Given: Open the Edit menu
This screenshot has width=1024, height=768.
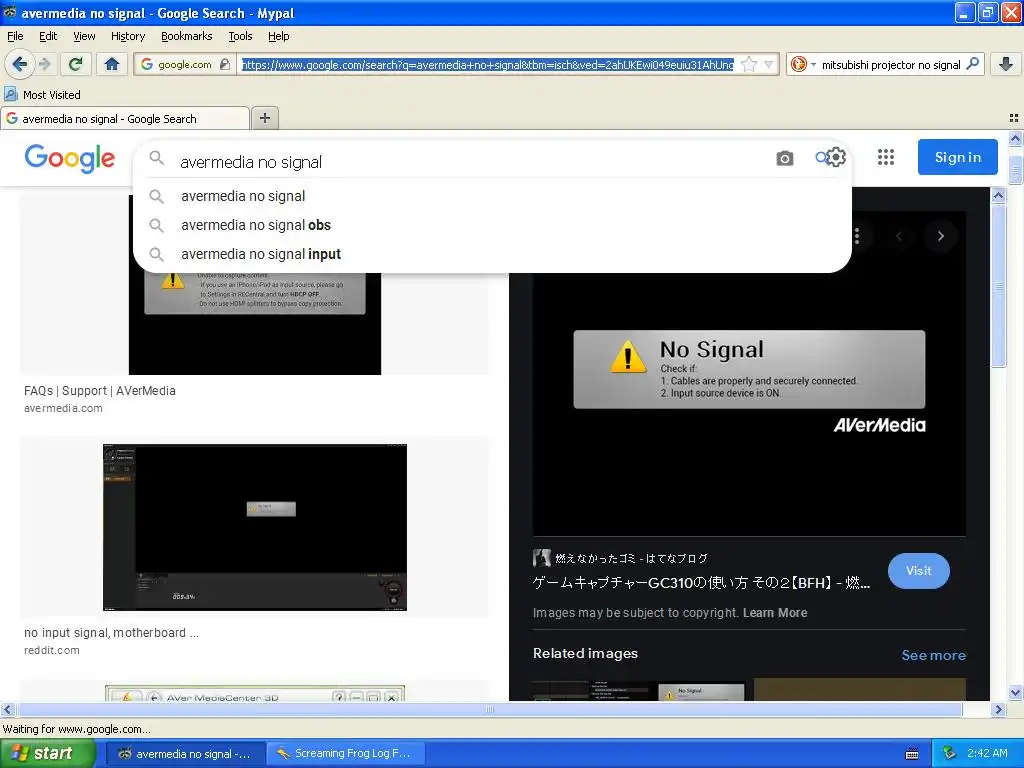Looking at the screenshot, I should (48, 36).
